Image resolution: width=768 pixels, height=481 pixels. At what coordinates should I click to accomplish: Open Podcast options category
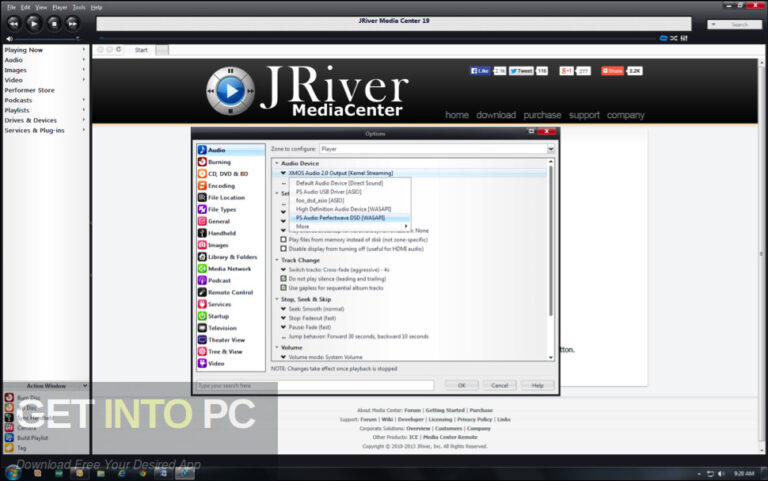(219, 281)
